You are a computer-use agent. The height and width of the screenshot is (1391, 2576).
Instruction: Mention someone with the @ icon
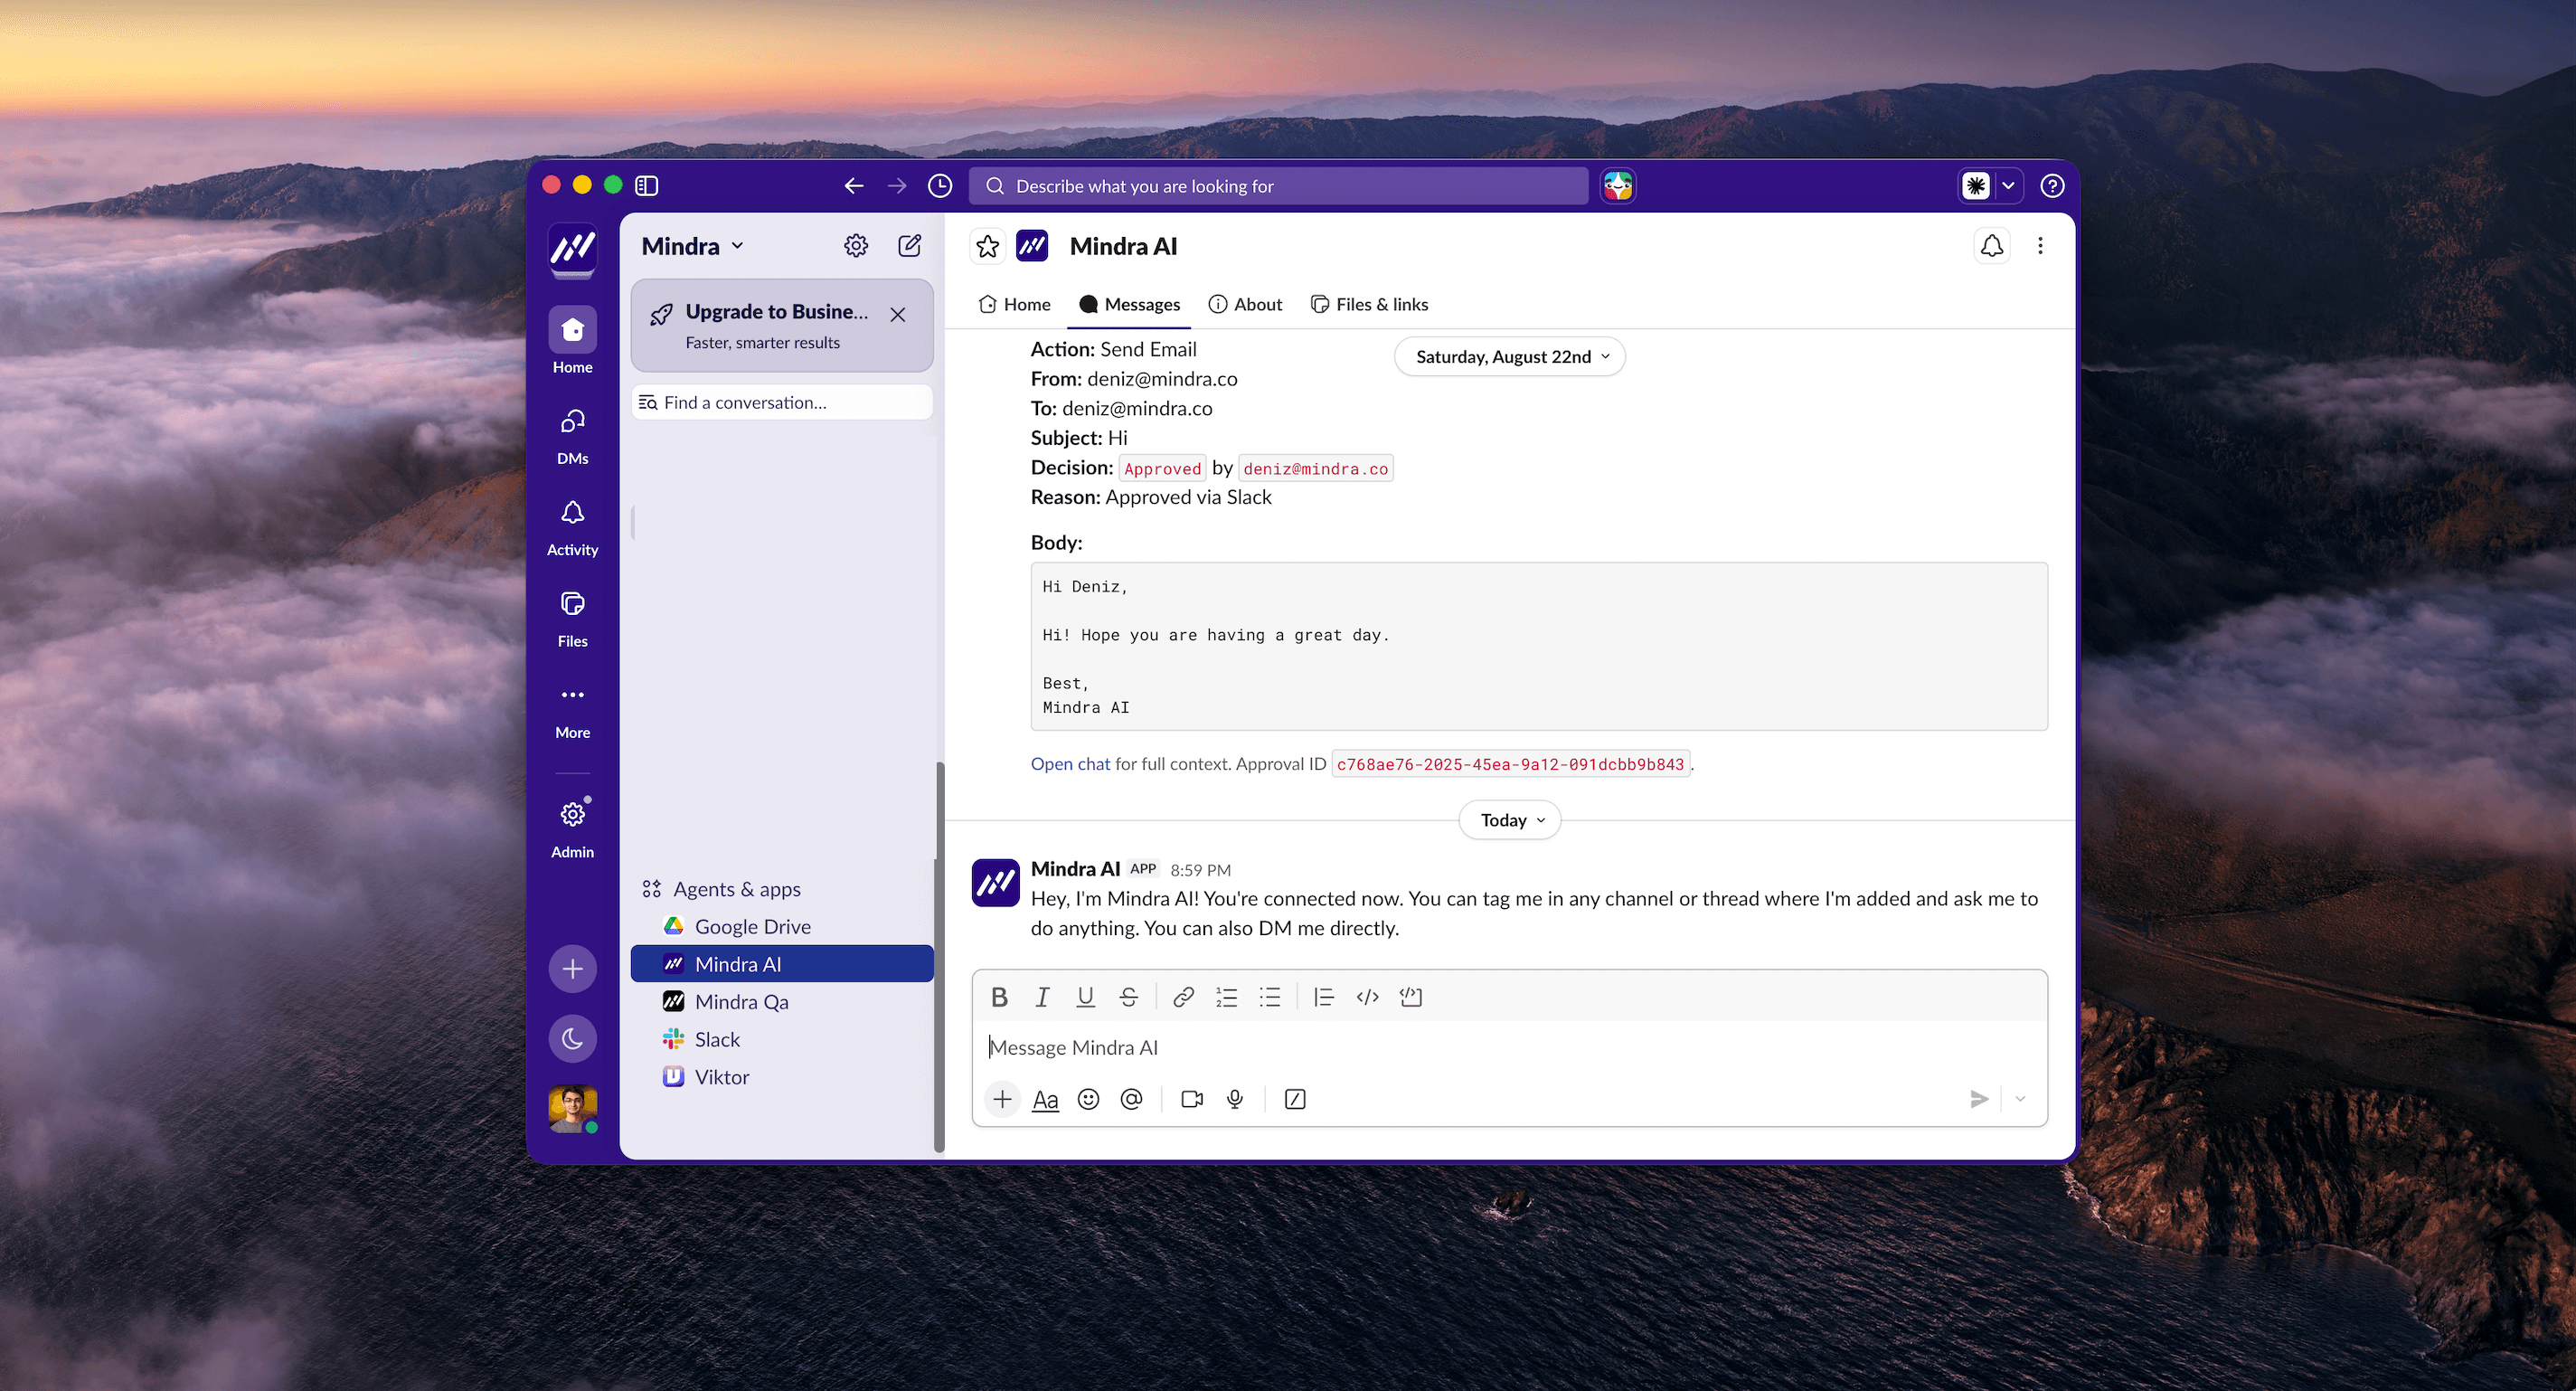(1131, 1099)
